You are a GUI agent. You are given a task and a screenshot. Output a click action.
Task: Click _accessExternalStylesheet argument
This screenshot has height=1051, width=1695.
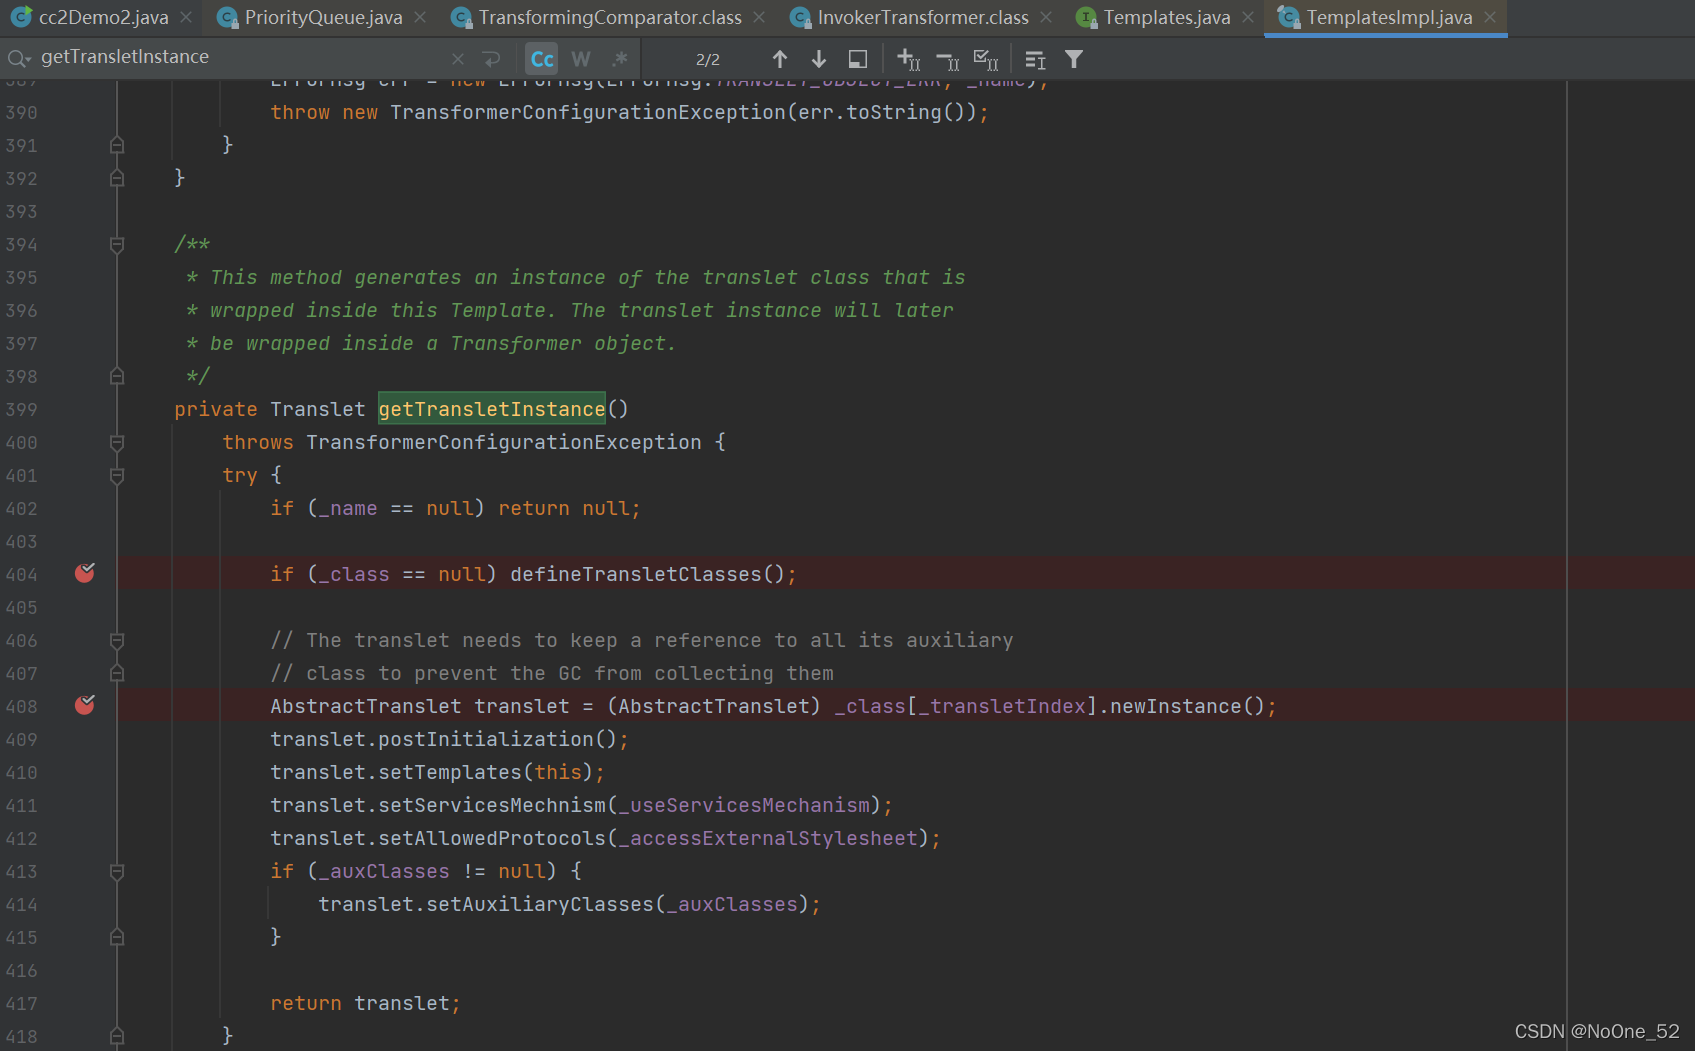point(769,838)
